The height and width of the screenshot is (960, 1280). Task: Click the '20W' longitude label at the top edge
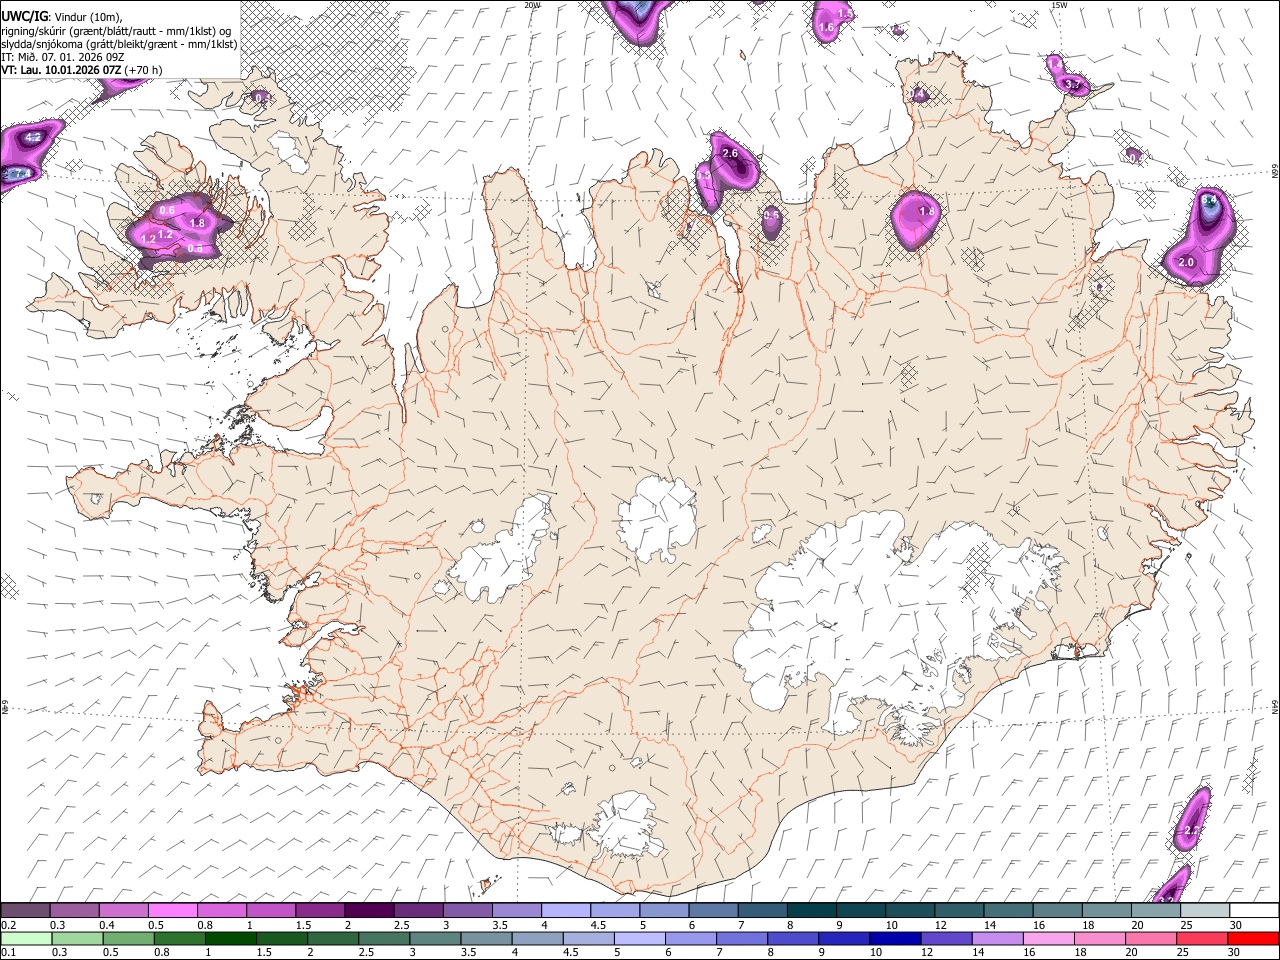tap(532, 5)
